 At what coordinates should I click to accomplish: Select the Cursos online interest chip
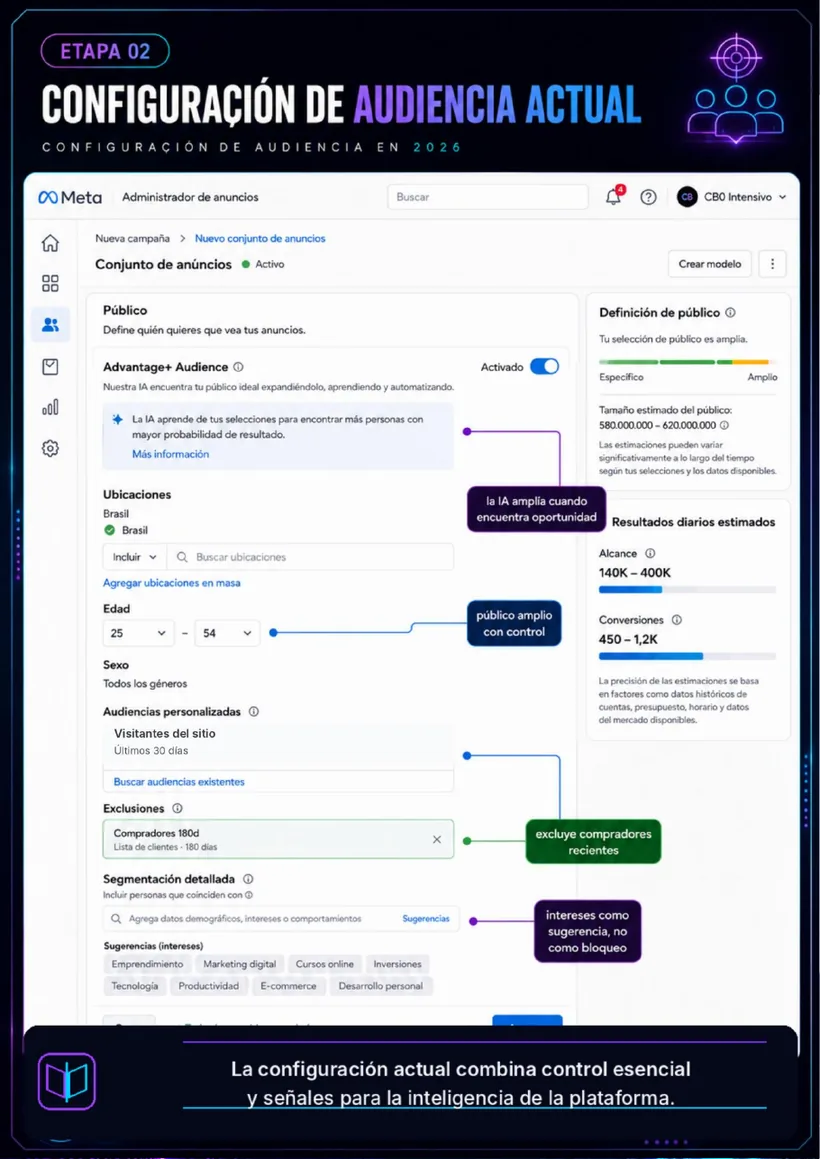pyautogui.click(x=325, y=965)
